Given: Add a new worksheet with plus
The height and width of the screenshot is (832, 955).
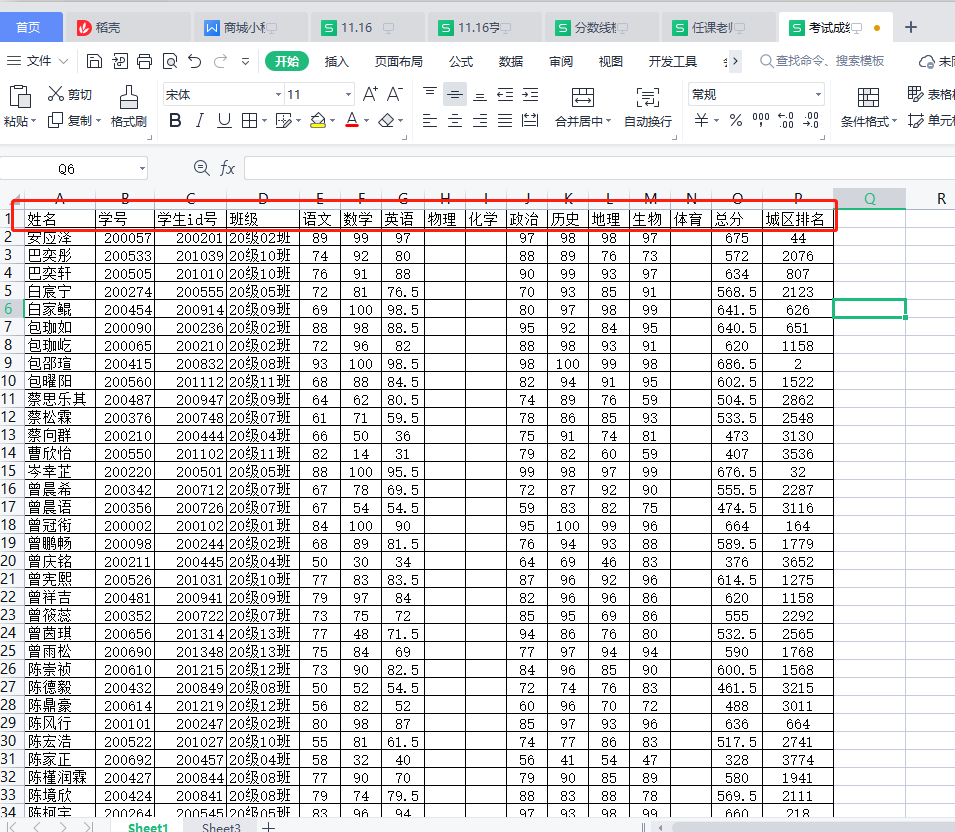Looking at the screenshot, I should click(x=268, y=827).
